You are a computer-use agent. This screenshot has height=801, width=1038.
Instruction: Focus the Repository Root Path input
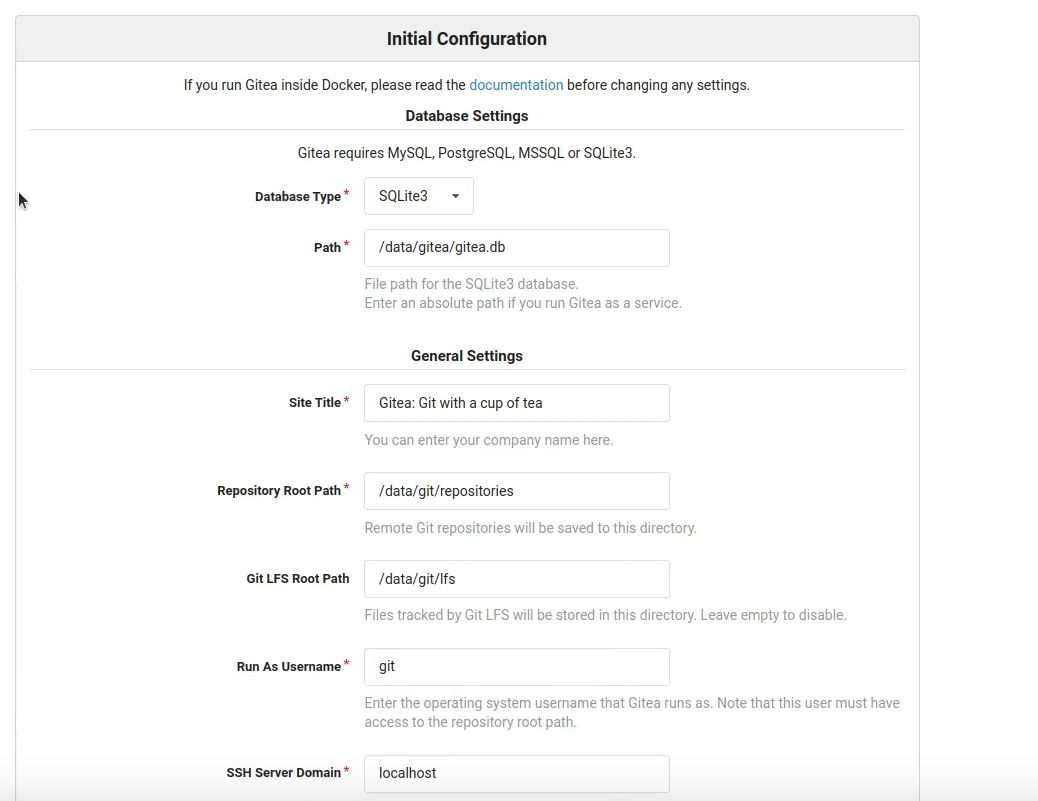[516, 490]
